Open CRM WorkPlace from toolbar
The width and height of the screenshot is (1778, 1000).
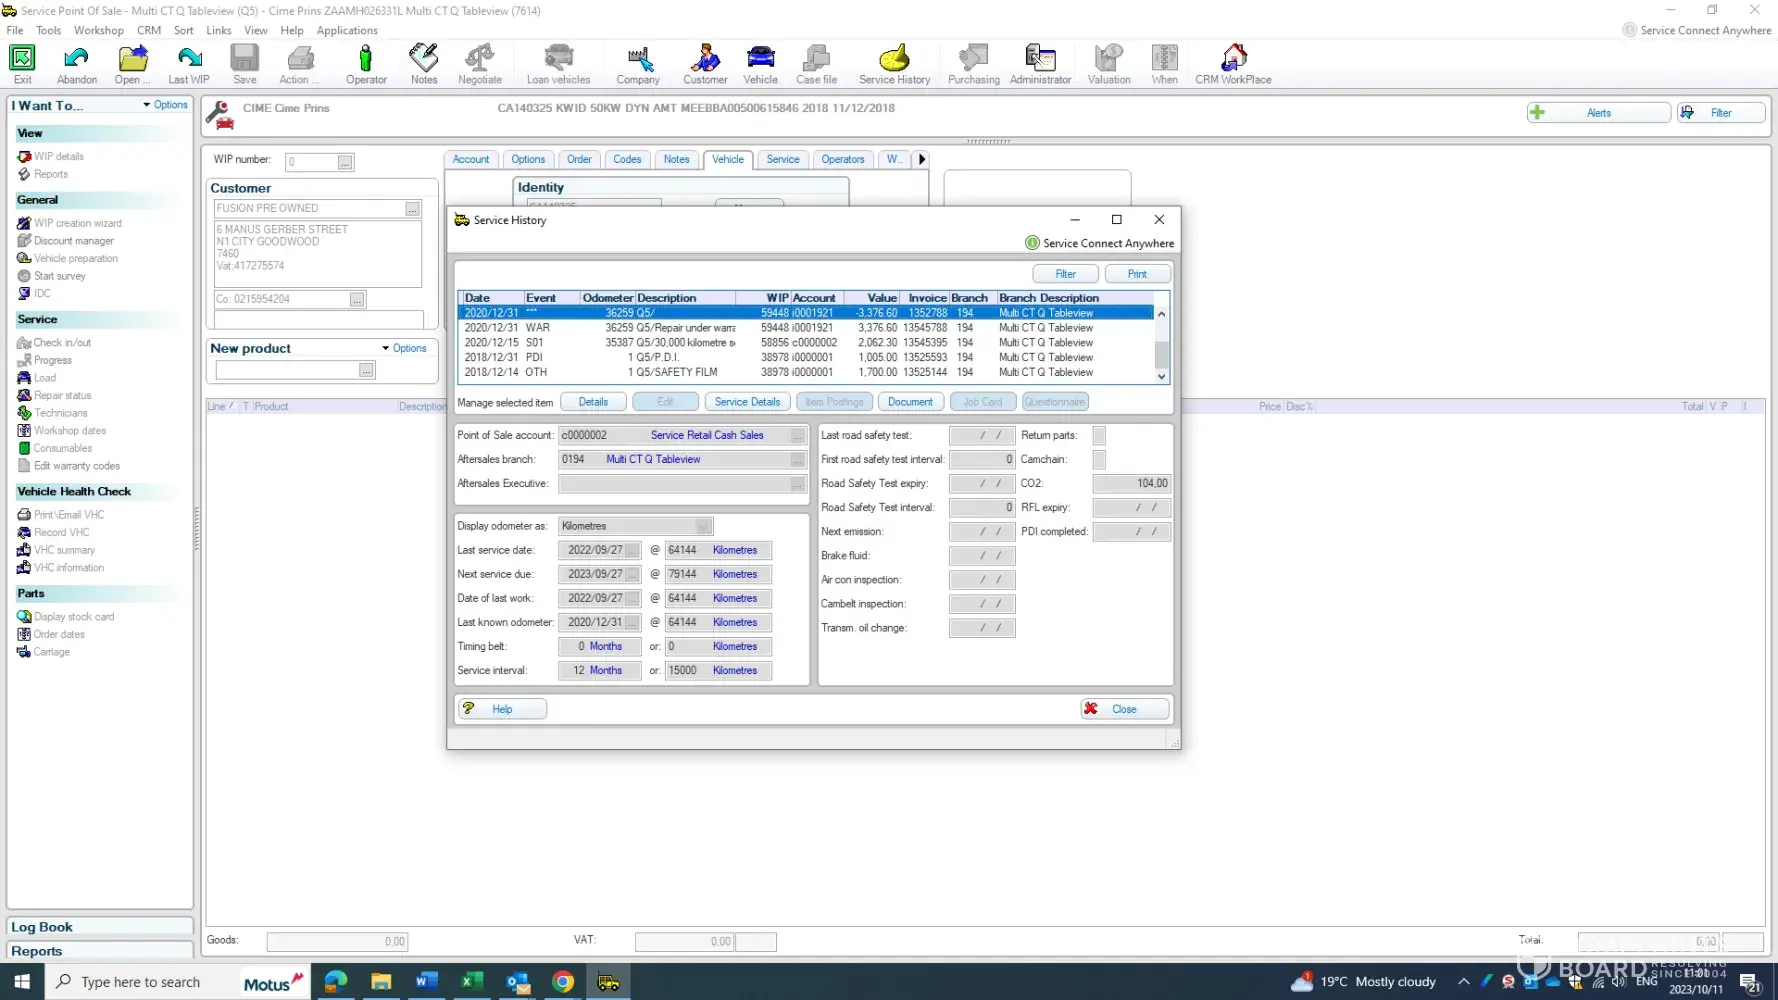pyautogui.click(x=1233, y=64)
